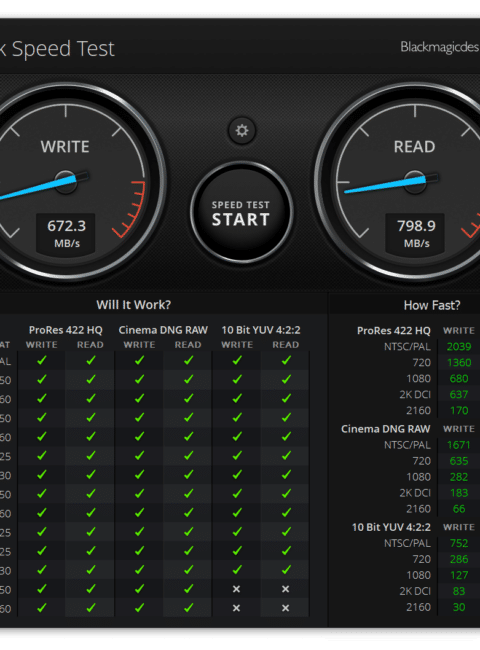Select the 672.3 MB/s write speed readout
The height and width of the screenshot is (650, 480).
point(66,233)
